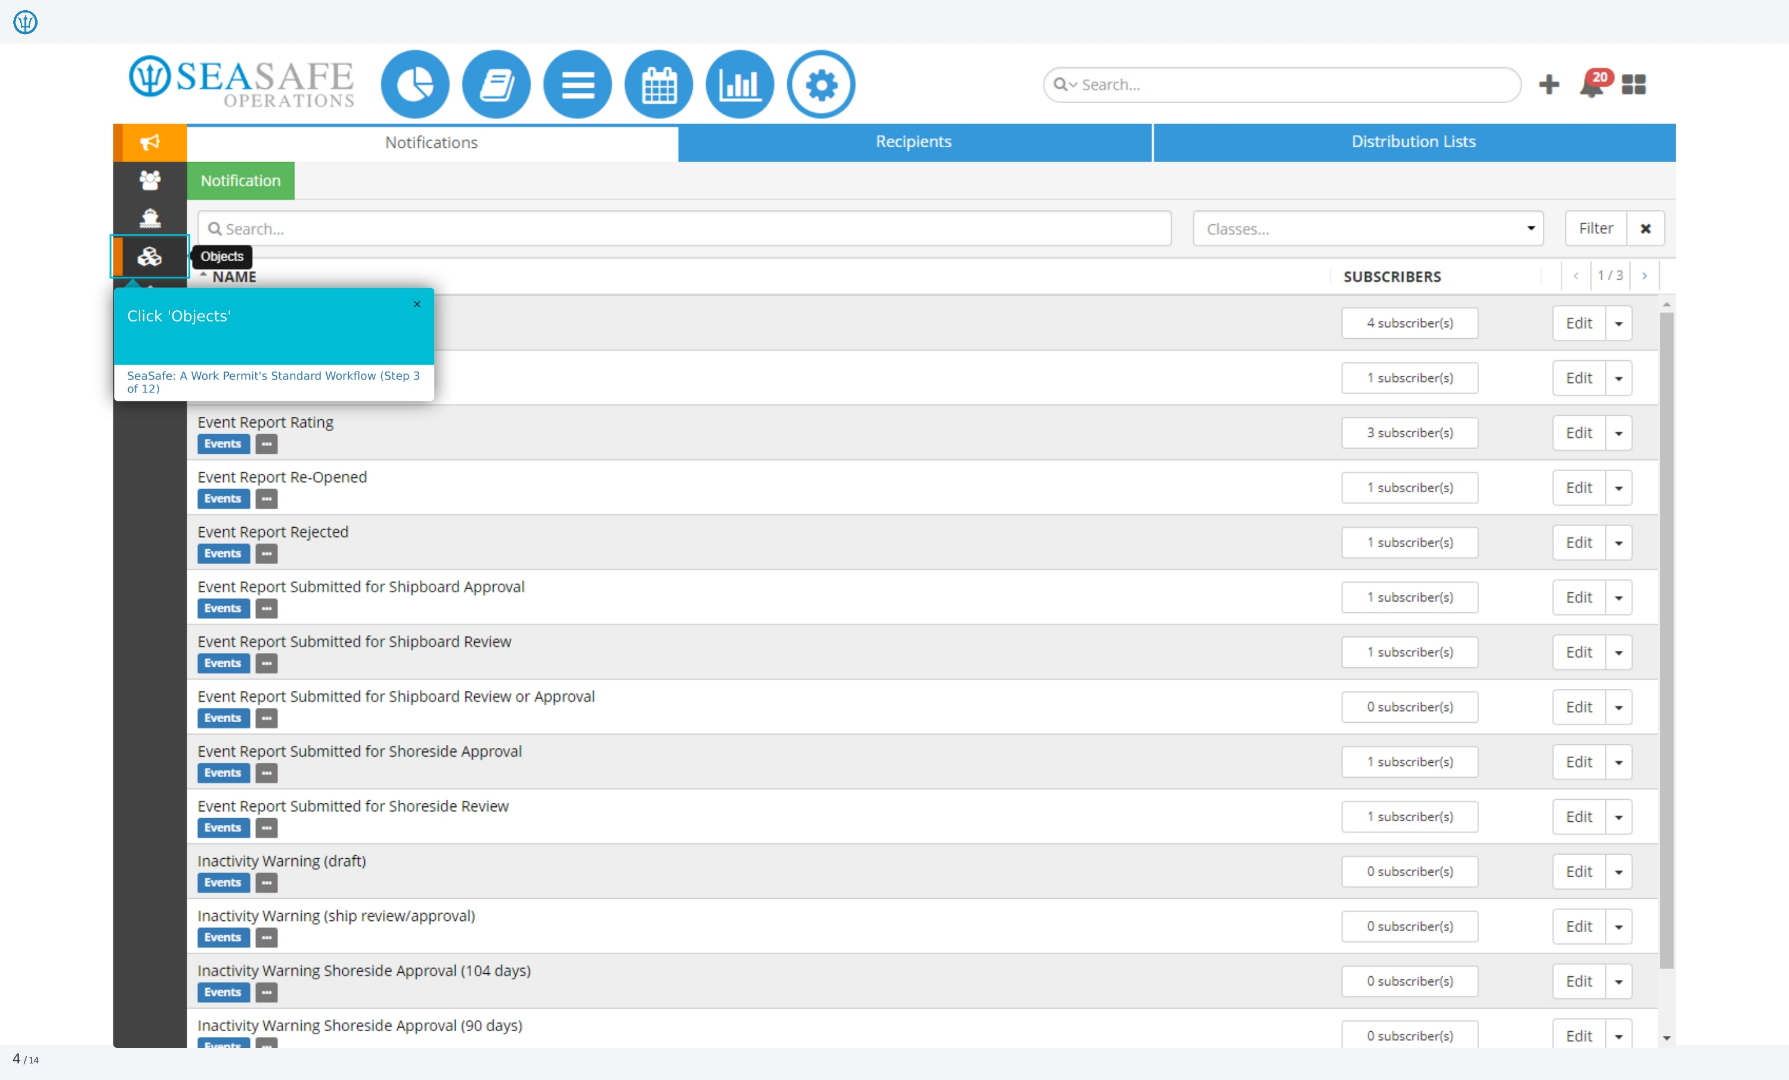Sort by the NAME column header
1789x1080 pixels.
click(234, 278)
